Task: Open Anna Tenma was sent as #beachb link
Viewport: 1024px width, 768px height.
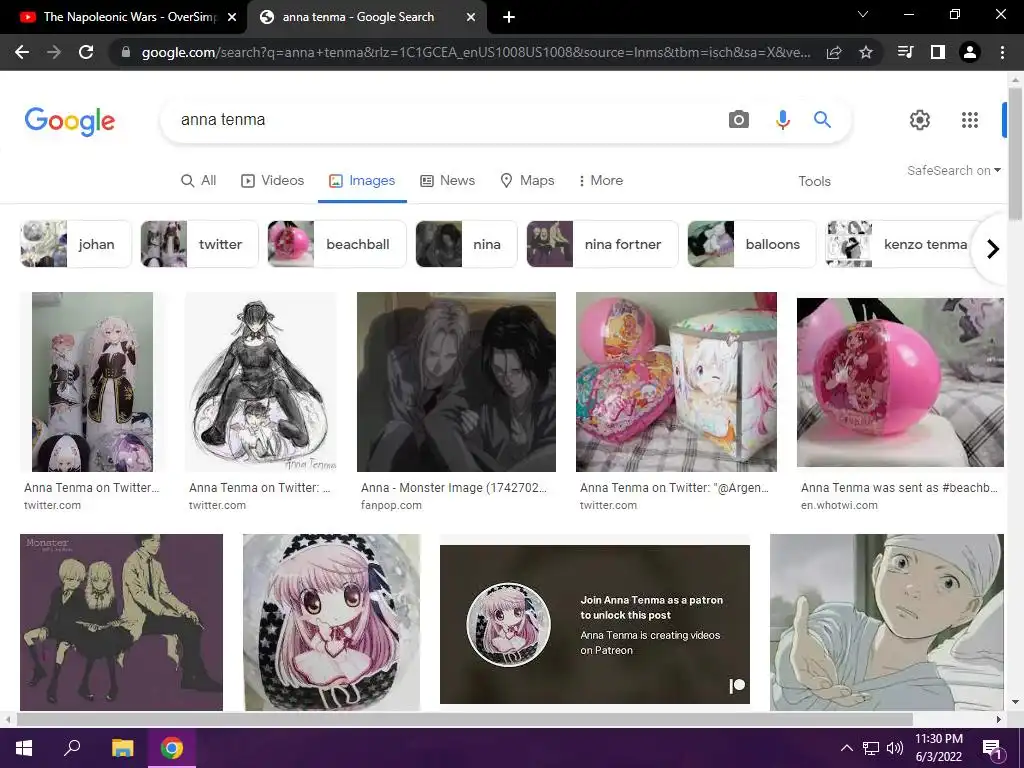Action: click(x=899, y=487)
